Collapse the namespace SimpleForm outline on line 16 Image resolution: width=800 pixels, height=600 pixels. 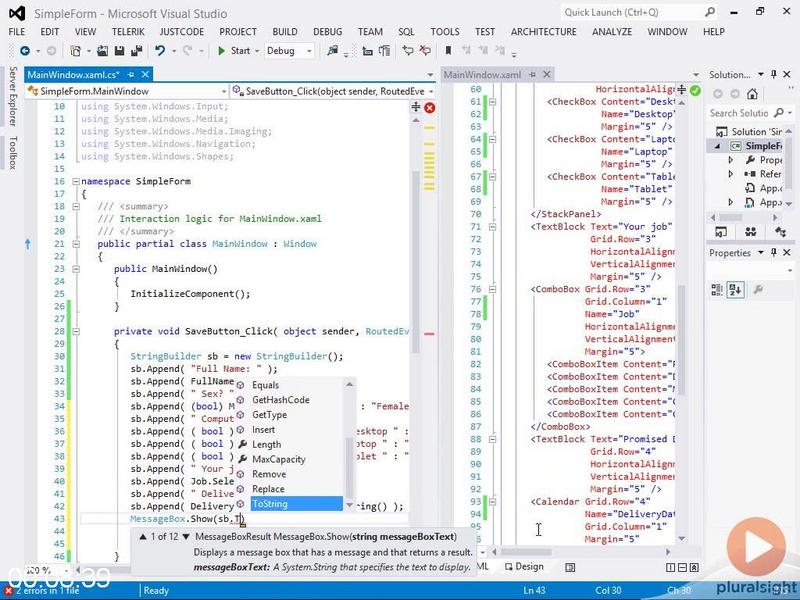76,181
